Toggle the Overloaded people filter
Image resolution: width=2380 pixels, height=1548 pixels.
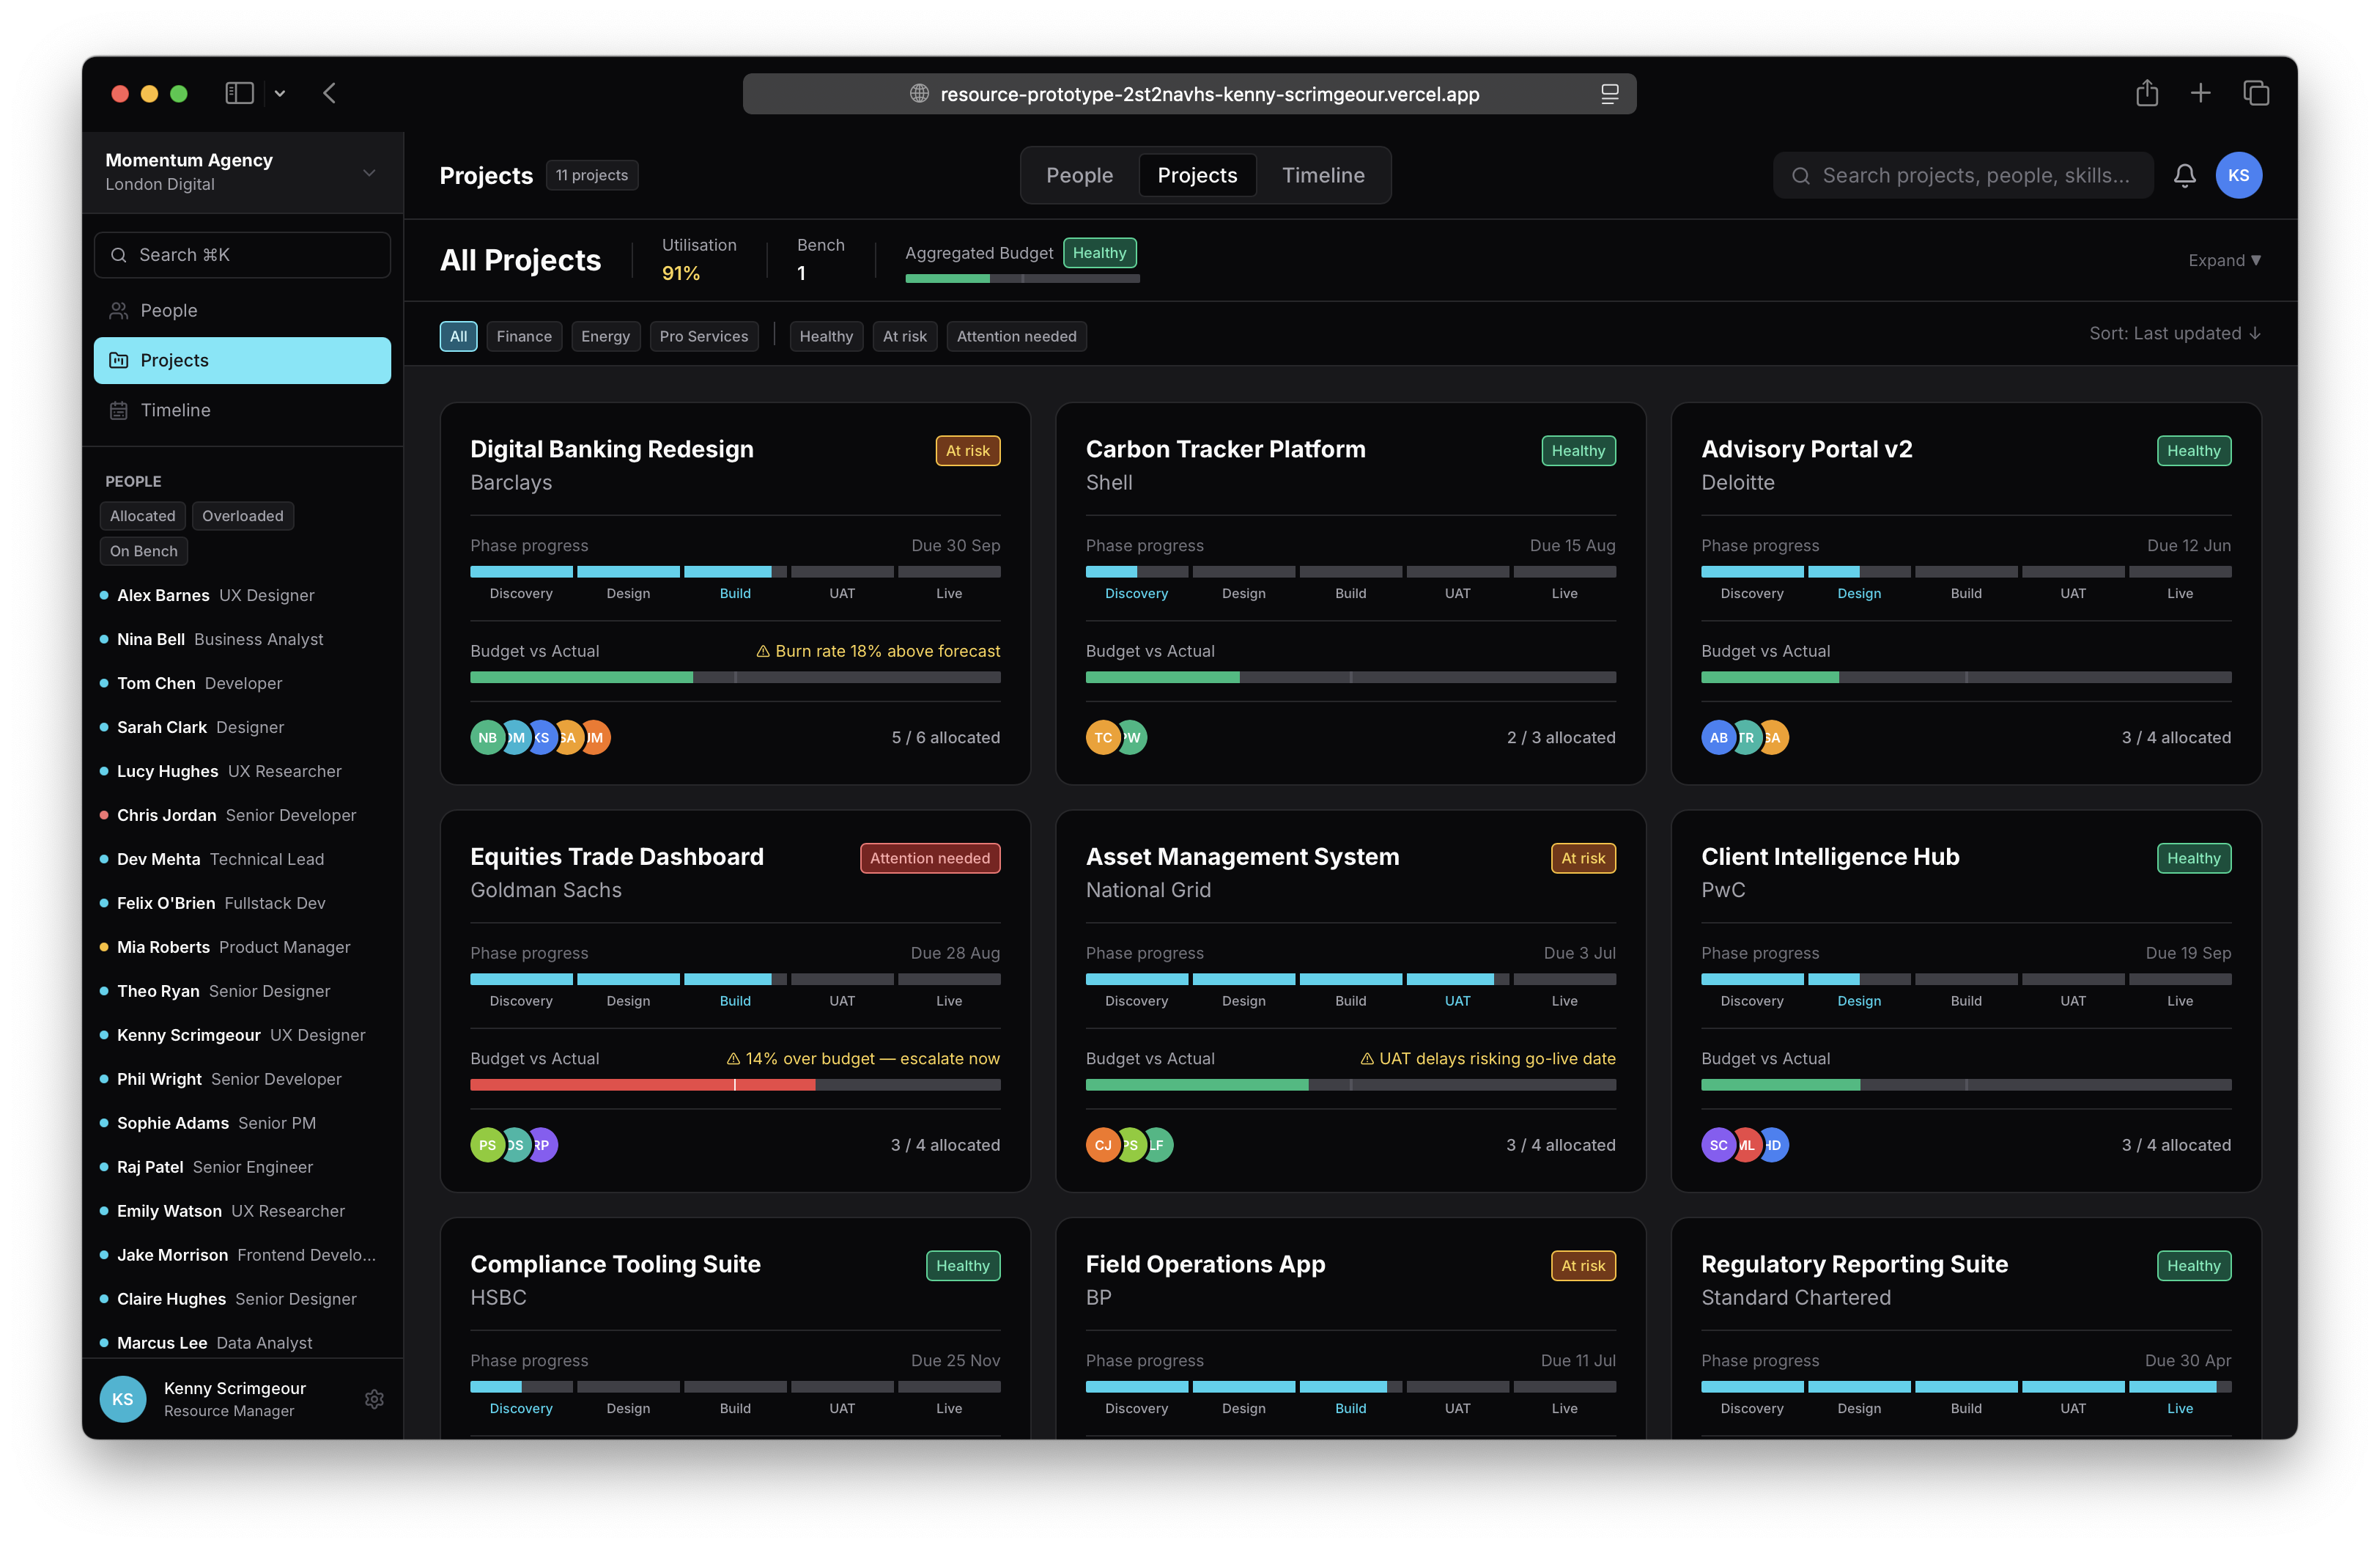click(x=242, y=516)
